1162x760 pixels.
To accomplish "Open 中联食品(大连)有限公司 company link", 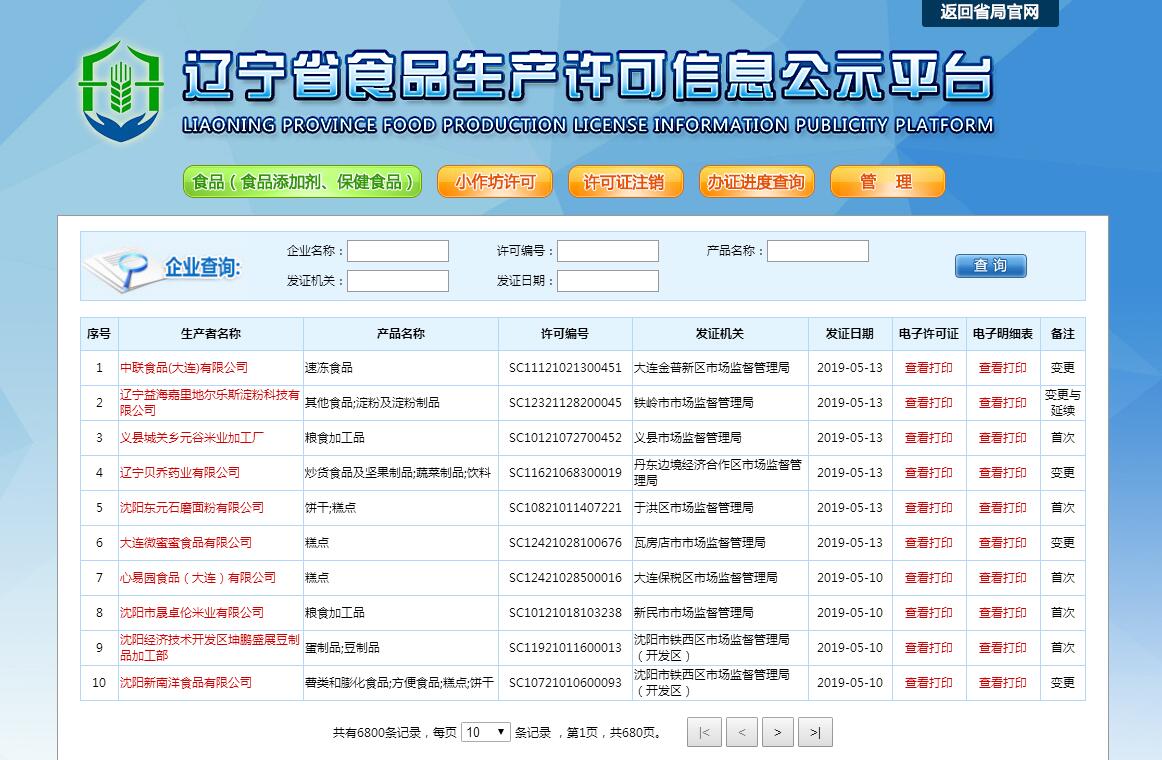I will [x=184, y=368].
